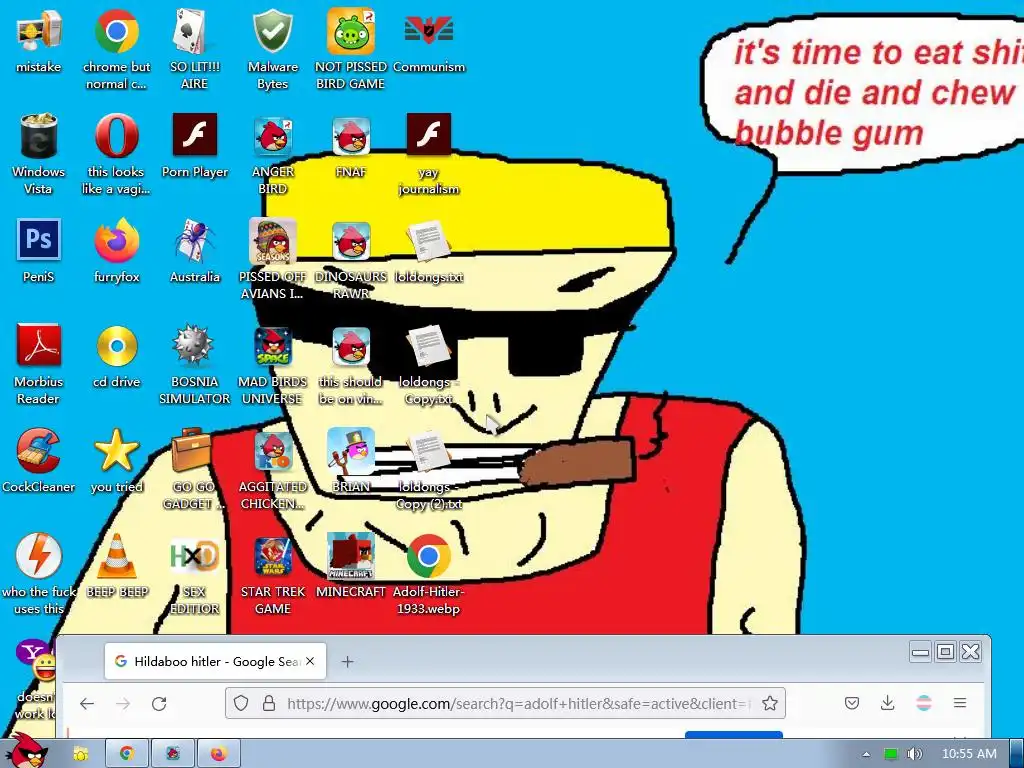Open the 'BOSNIA SIMULATOR' Minesweeper icon

(x=194, y=345)
